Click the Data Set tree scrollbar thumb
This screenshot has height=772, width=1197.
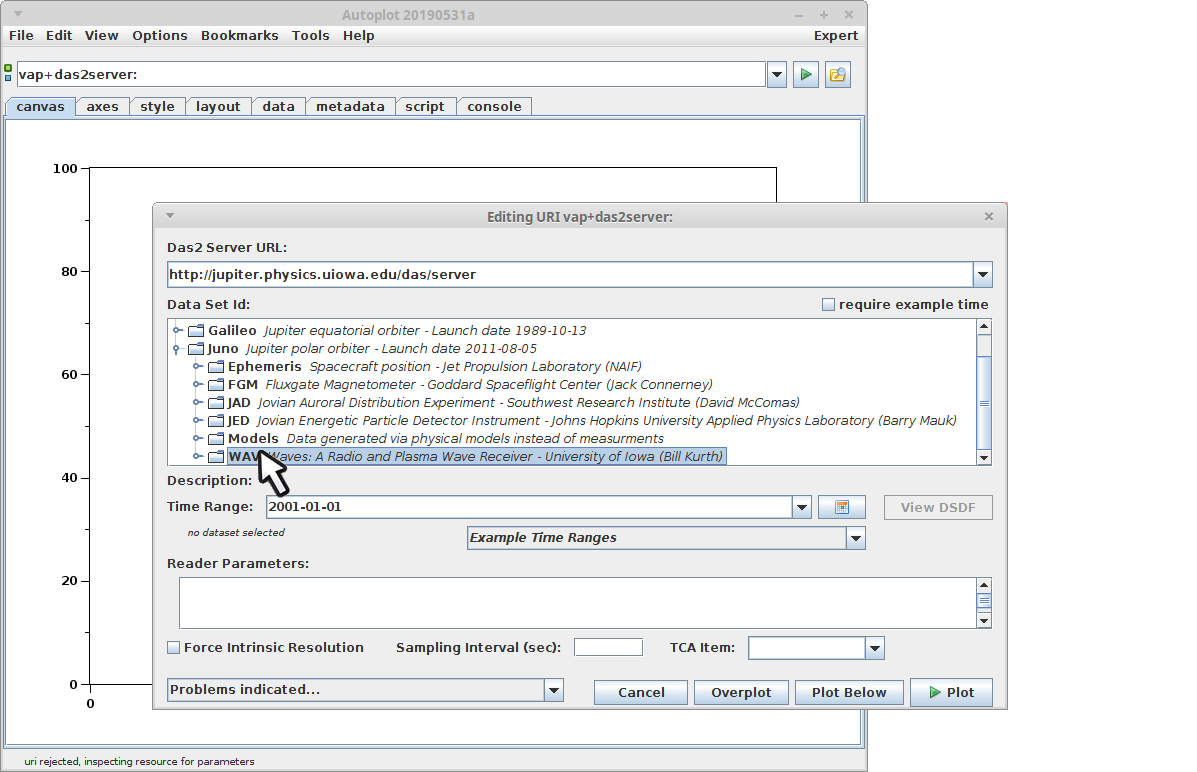(x=984, y=402)
